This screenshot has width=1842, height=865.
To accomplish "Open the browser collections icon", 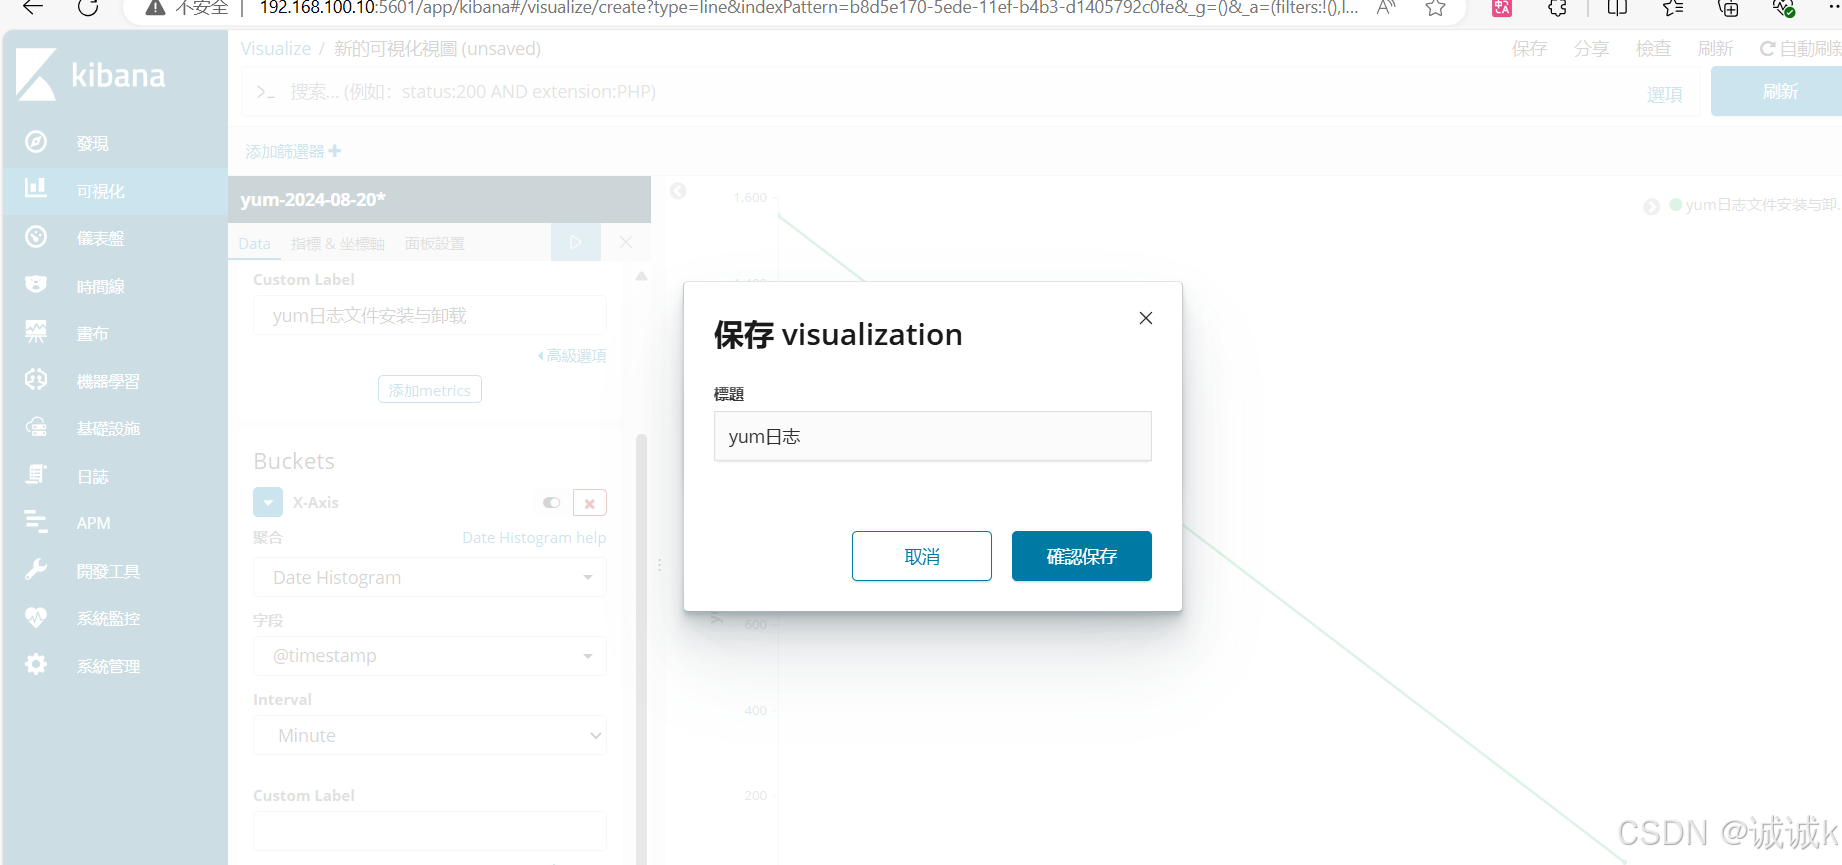I will coord(1728,8).
